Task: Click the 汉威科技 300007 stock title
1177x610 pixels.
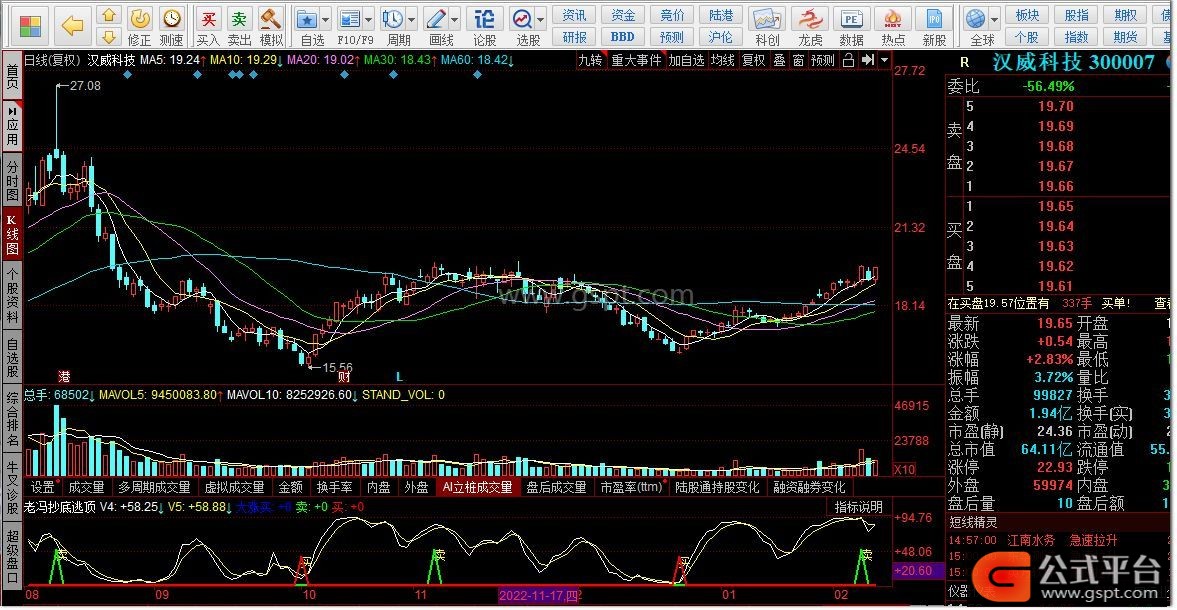Action: pos(1073,62)
